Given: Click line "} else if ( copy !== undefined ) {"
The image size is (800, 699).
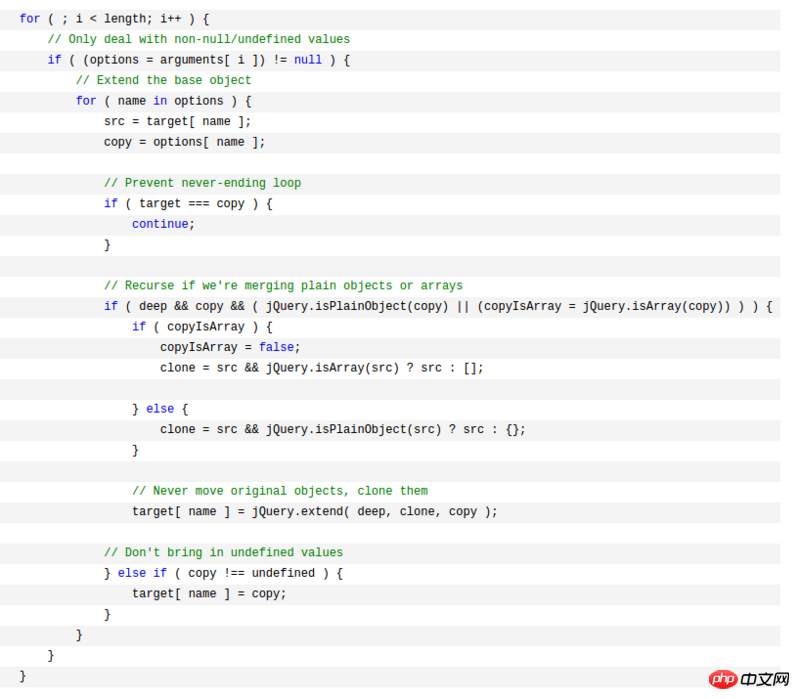Looking at the screenshot, I should [x=223, y=573].
